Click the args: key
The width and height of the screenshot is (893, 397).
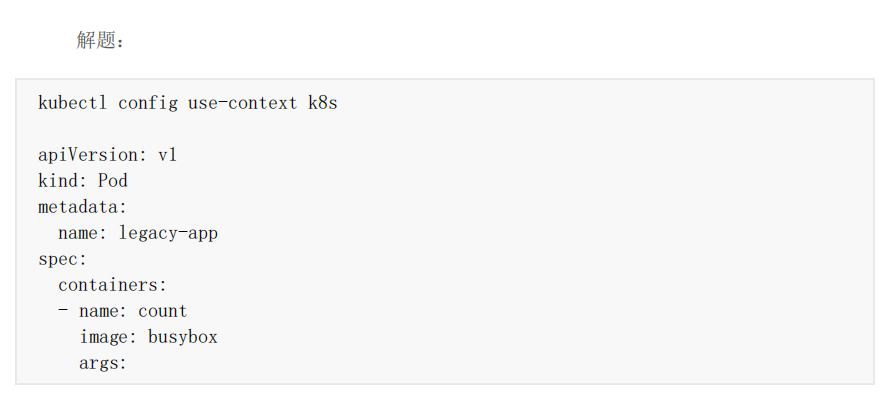(103, 363)
